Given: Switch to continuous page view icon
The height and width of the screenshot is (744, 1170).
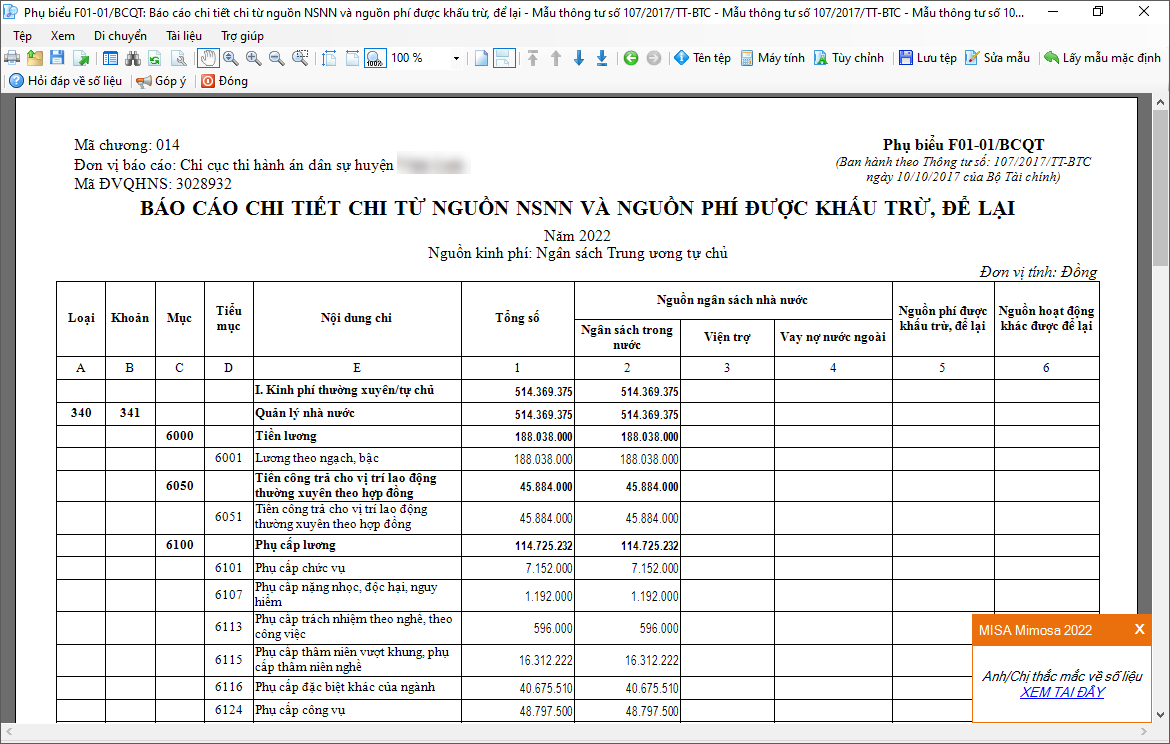Looking at the screenshot, I should pos(504,58).
